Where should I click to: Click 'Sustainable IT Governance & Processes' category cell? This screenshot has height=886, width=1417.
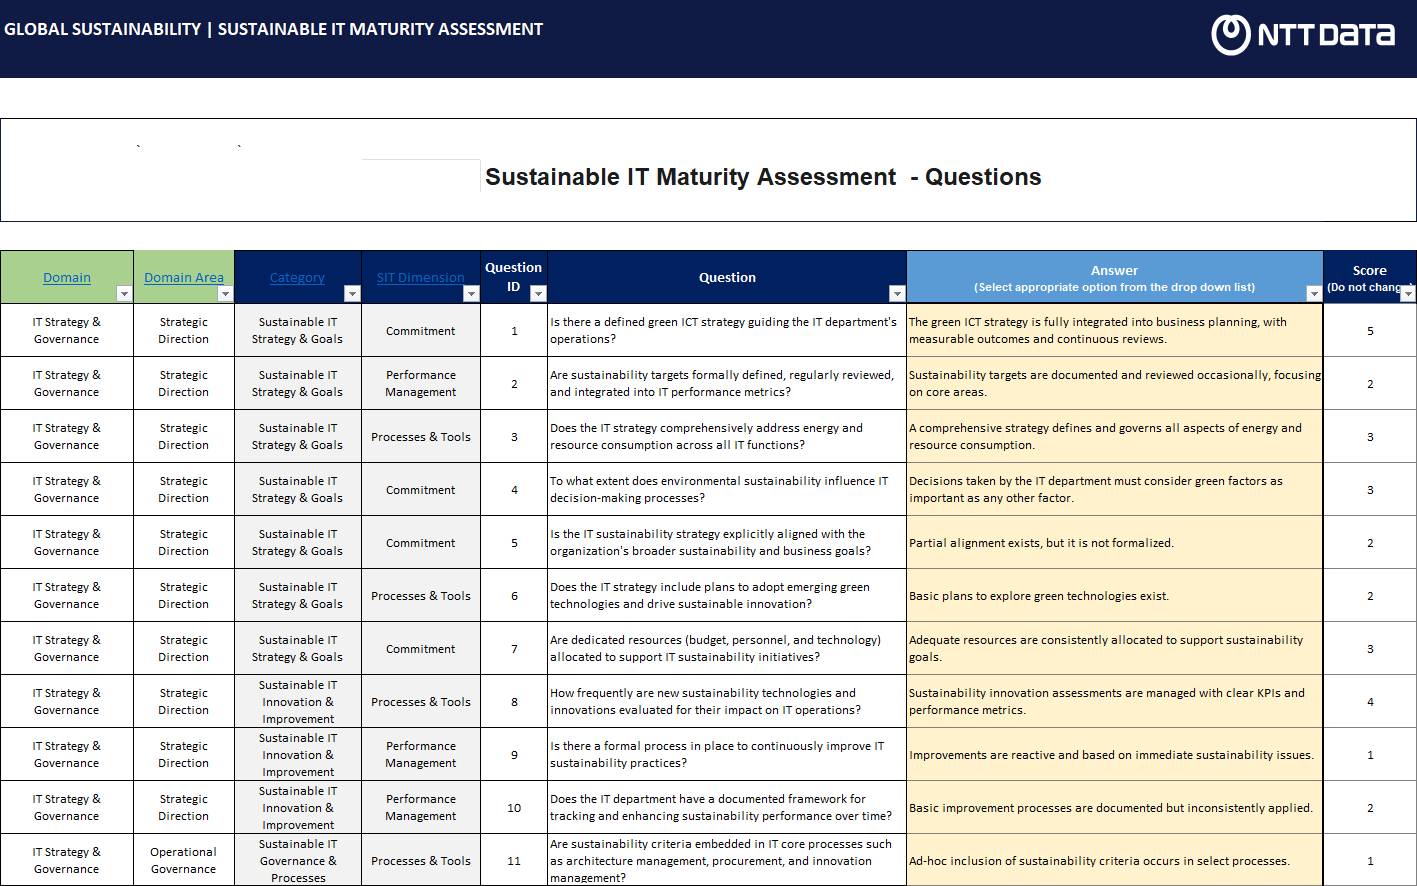[298, 860]
